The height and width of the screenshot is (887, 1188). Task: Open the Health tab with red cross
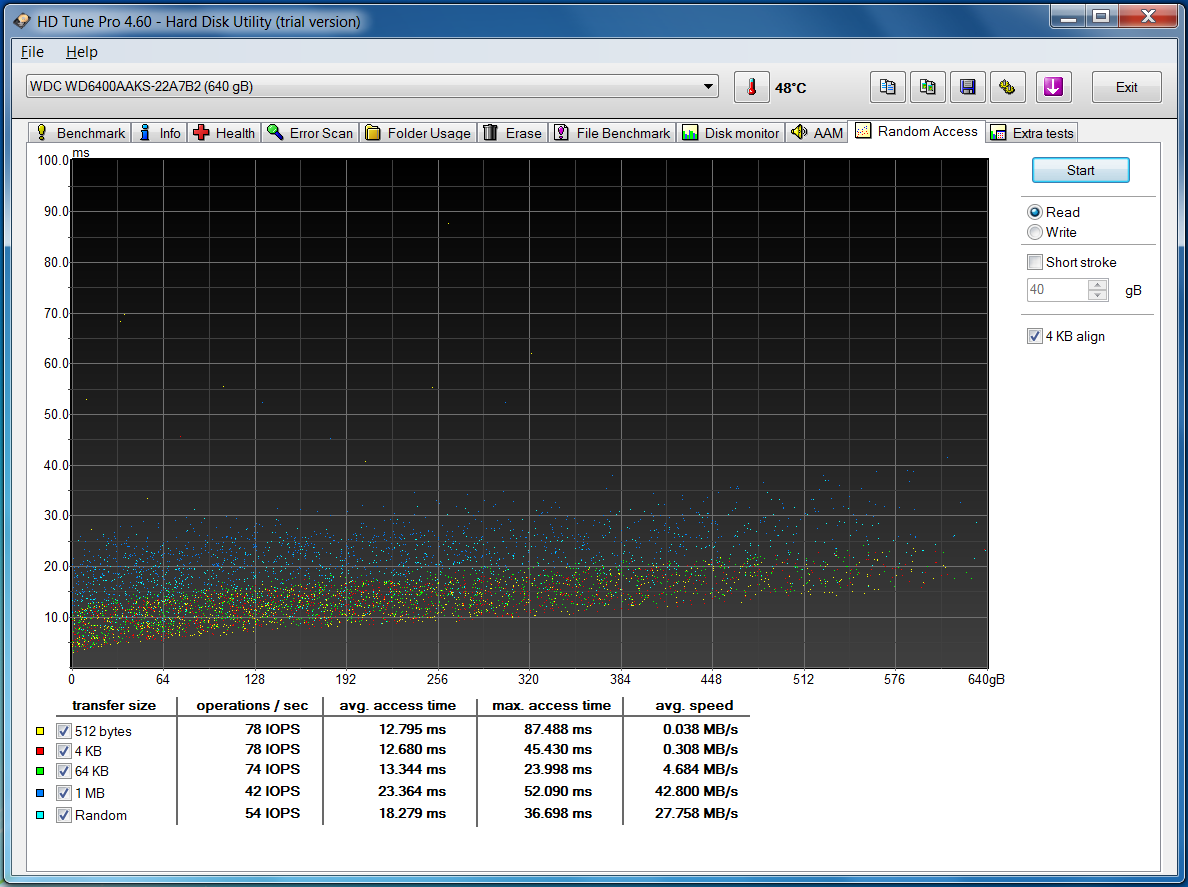(x=224, y=133)
